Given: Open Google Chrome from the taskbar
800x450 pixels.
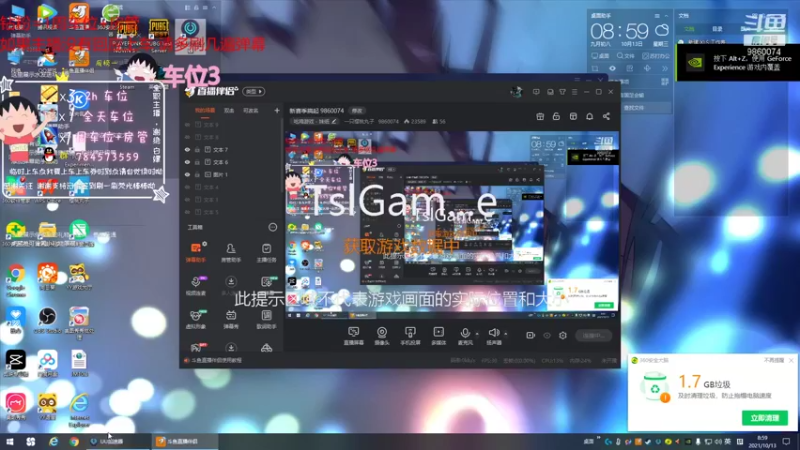Looking at the screenshot, I should point(74,441).
